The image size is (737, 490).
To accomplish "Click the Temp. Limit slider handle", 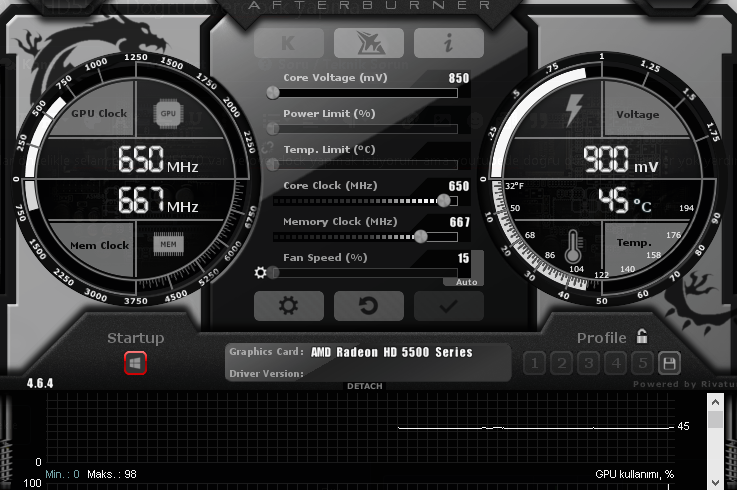I will (273, 165).
